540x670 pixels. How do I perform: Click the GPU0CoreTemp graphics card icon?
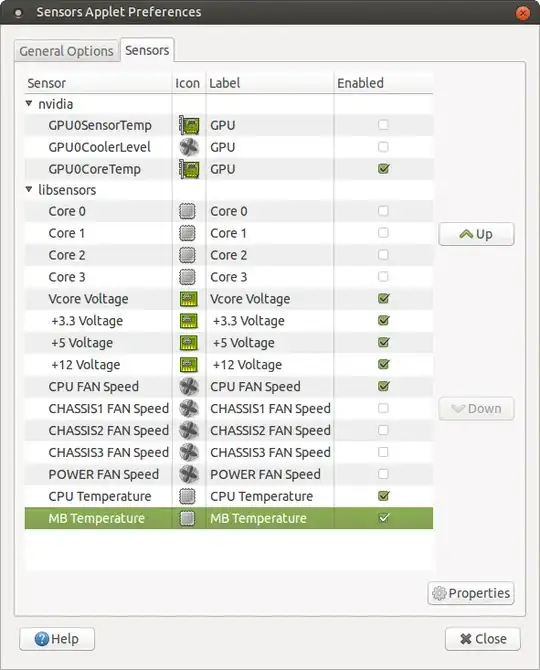pos(188,169)
